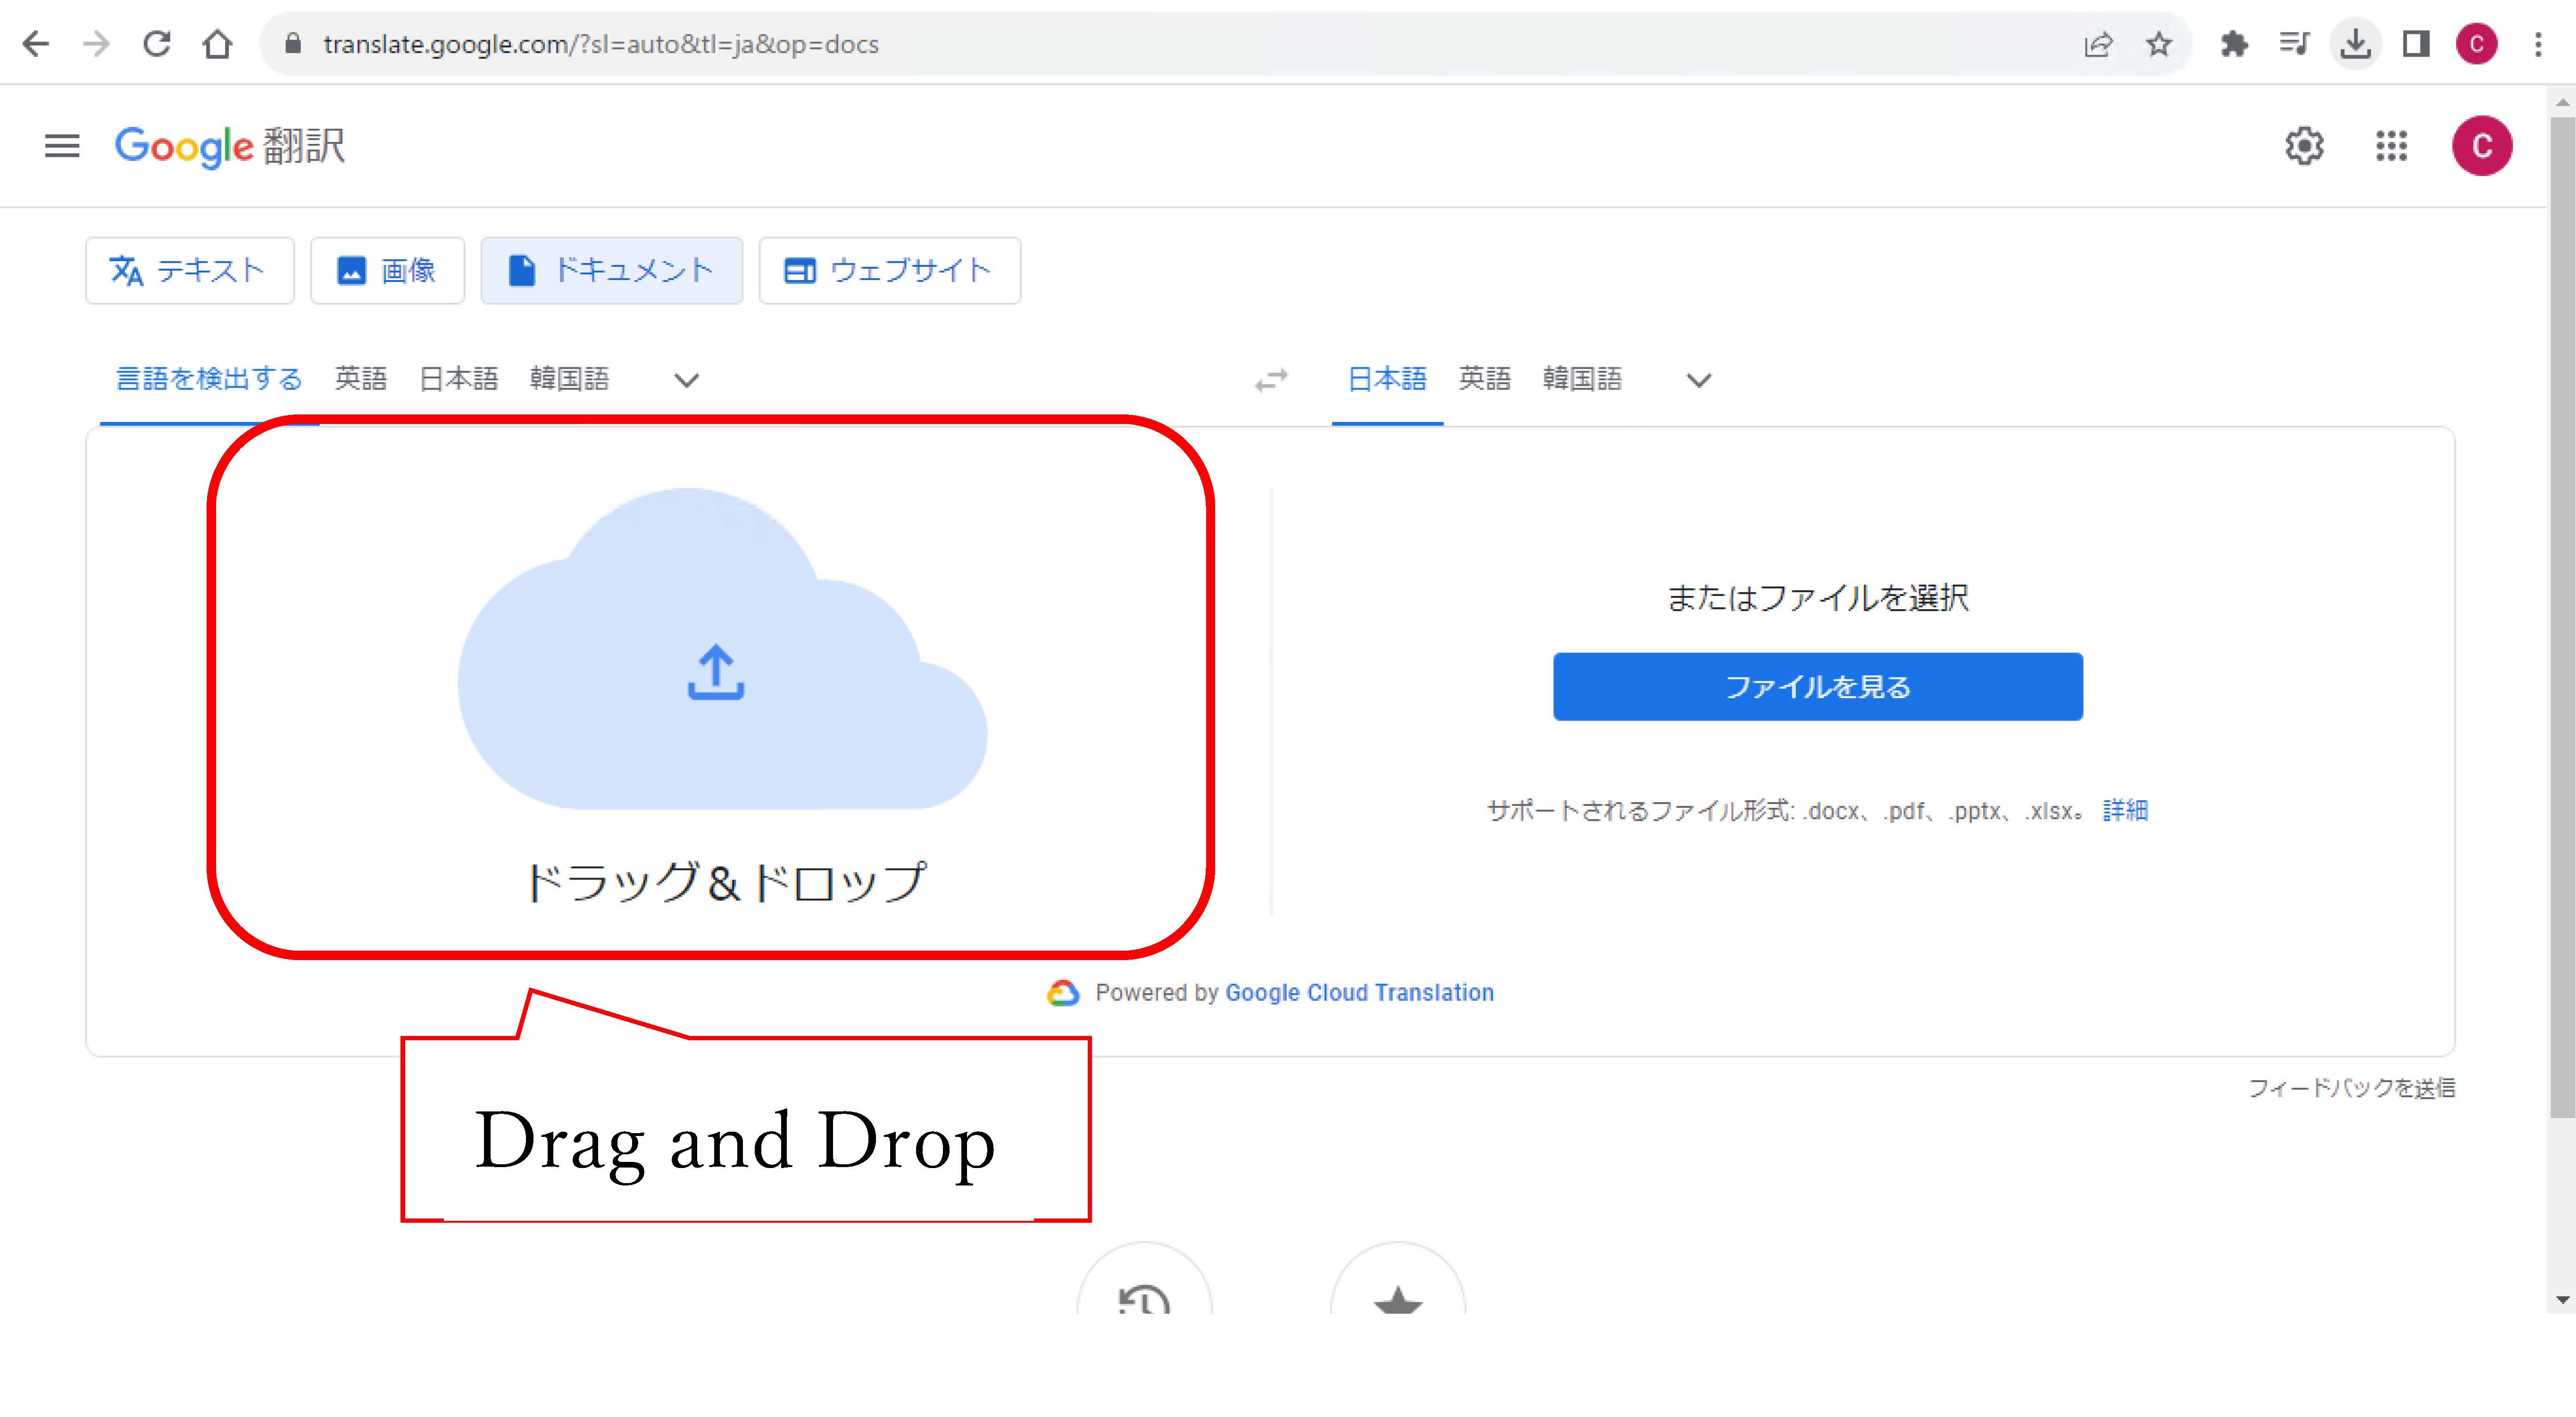Open the Google apps grid
The width and height of the screenshot is (2576, 1417).
[x=2391, y=146]
